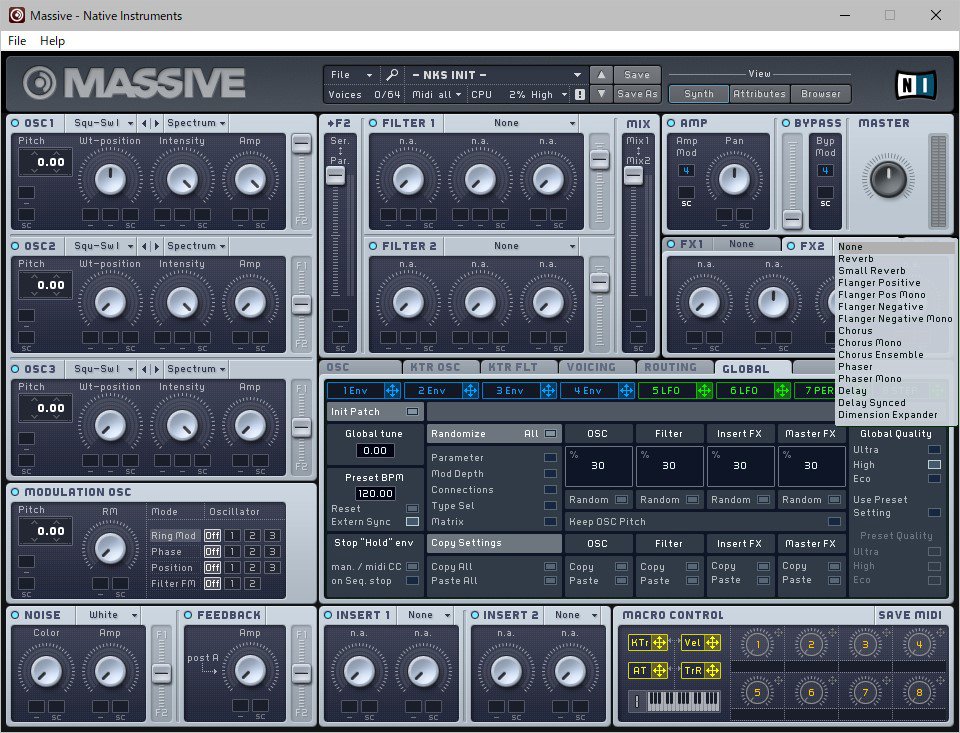Open the File menu in menu bar
This screenshot has width=960, height=733.
tap(17, 40)
